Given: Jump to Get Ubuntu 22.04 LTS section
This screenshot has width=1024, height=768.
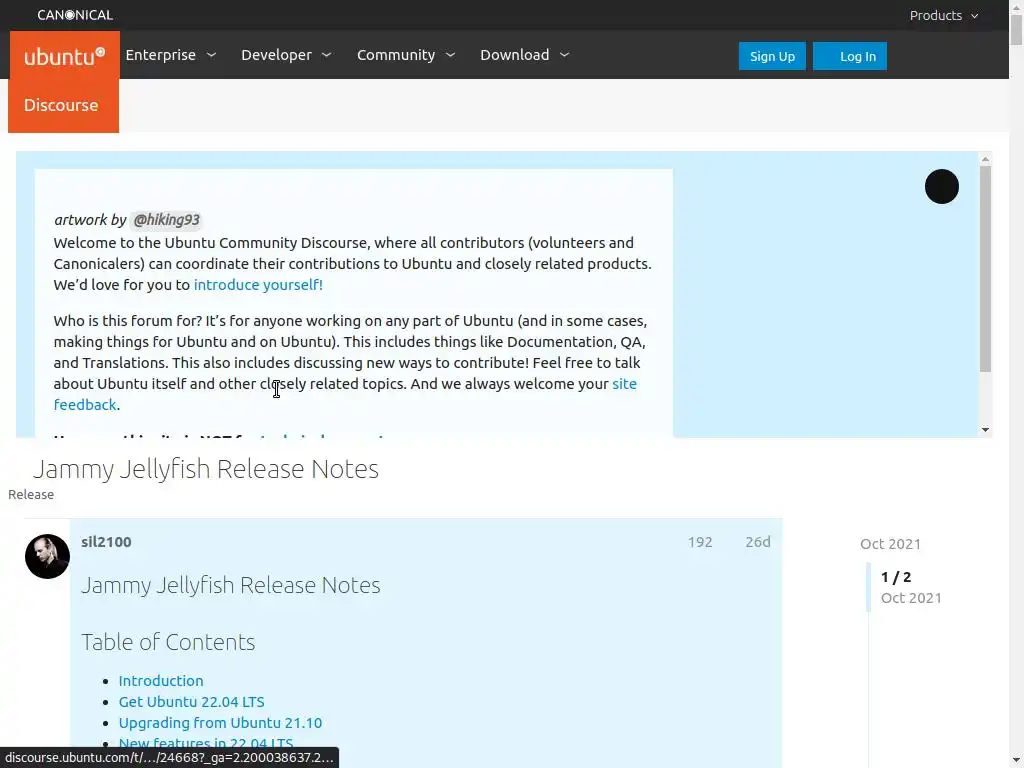Looking at the screenshot, I should [191, 701].
